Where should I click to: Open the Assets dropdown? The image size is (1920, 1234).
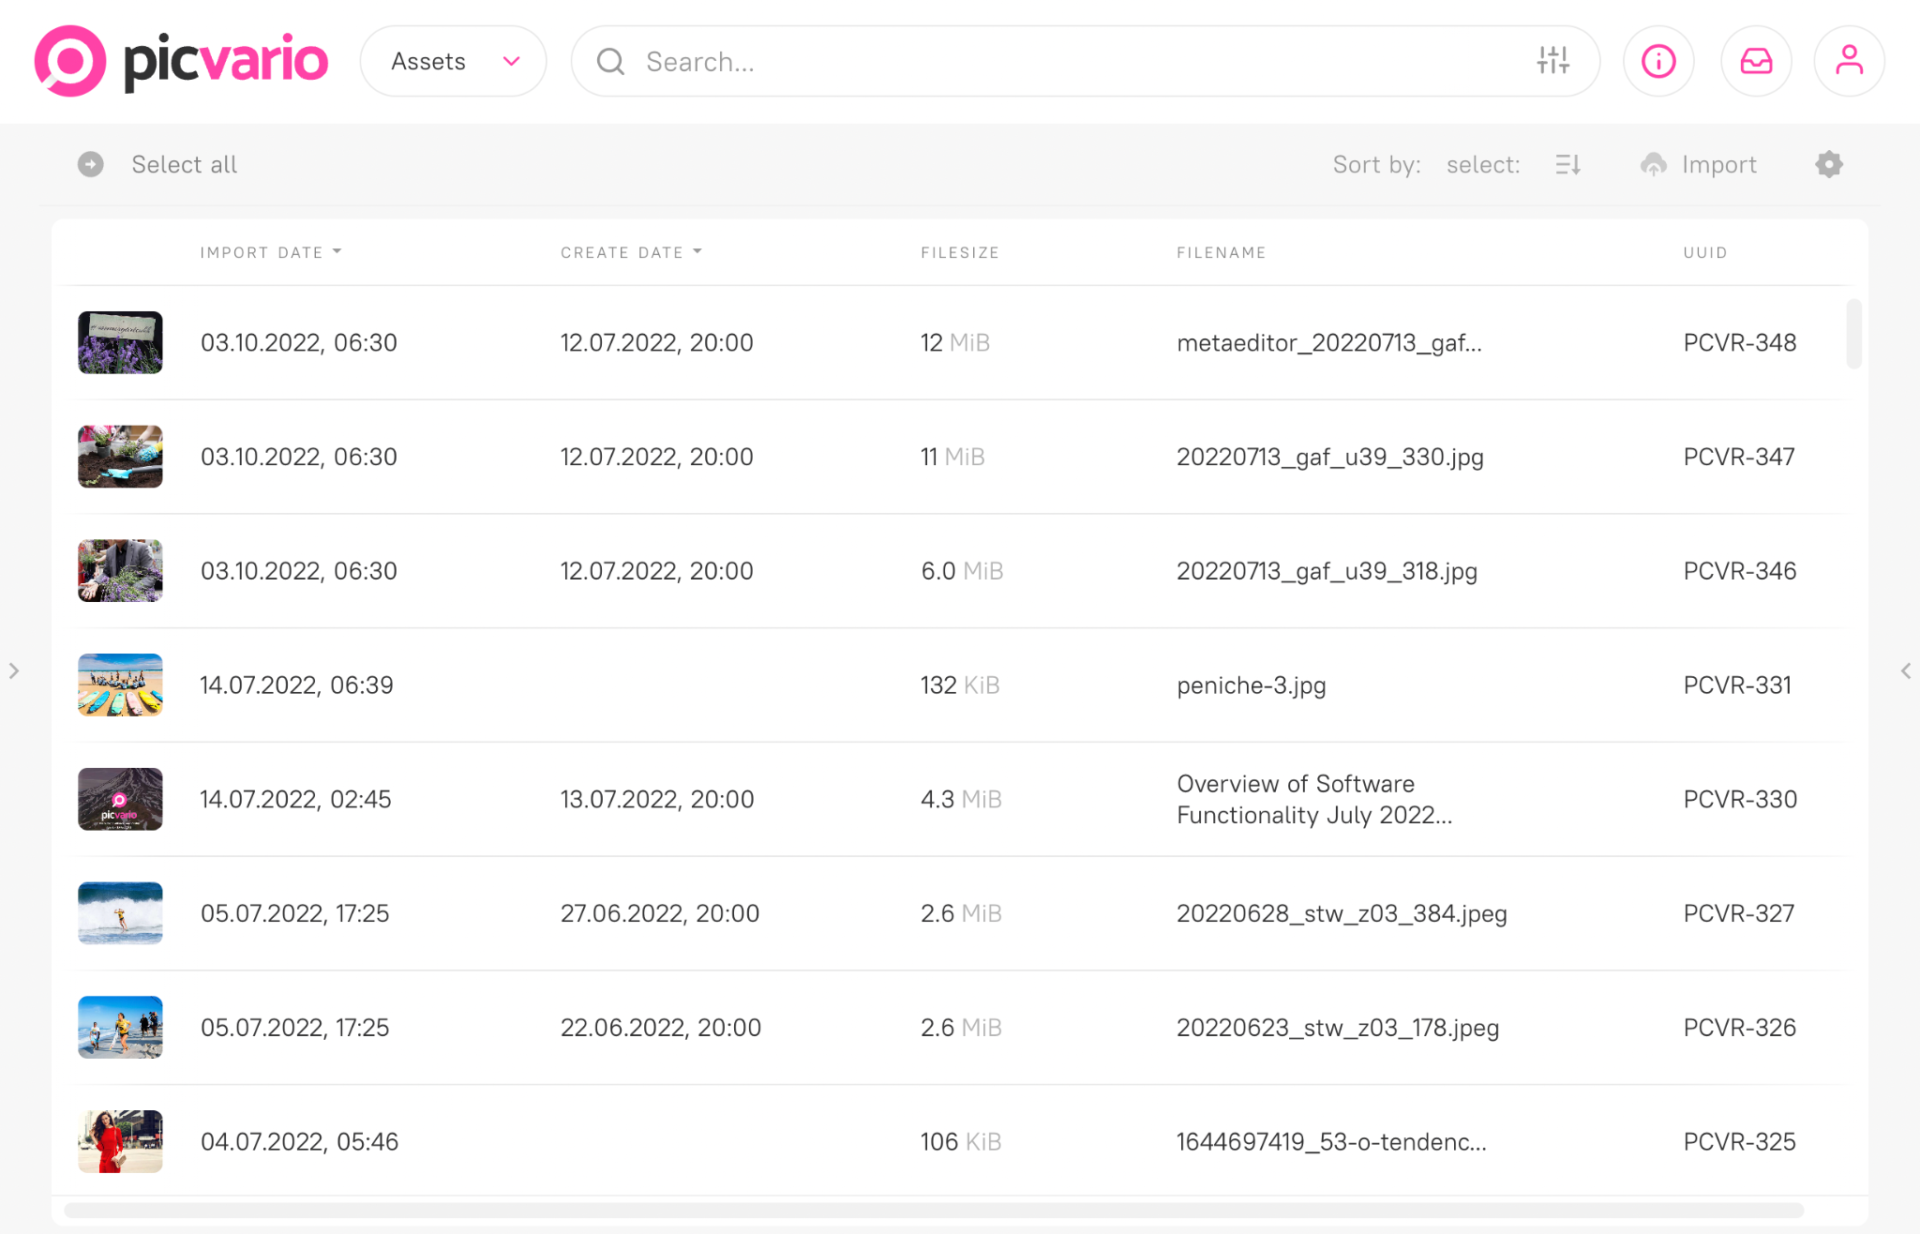coord(453,61)
